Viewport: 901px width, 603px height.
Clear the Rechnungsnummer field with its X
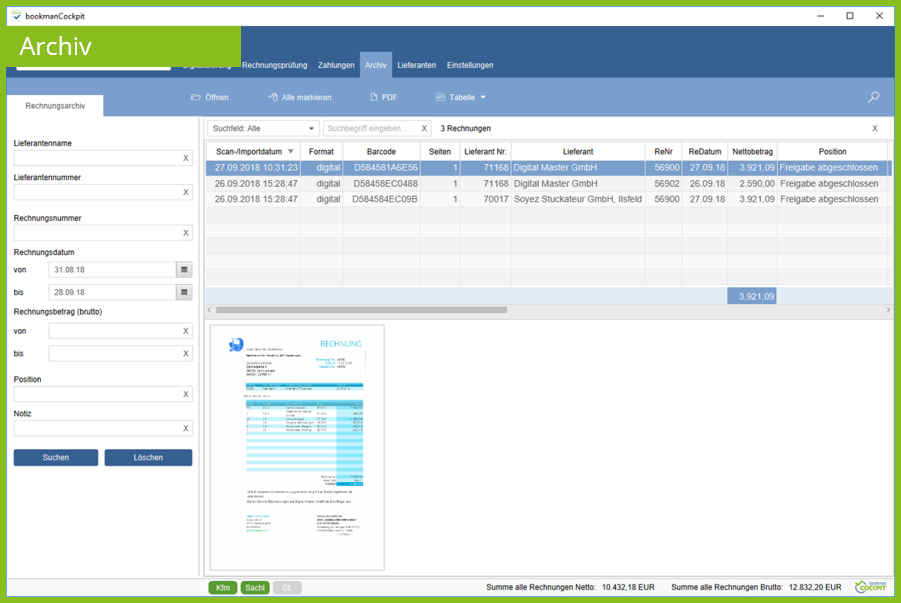pos(185,233)
